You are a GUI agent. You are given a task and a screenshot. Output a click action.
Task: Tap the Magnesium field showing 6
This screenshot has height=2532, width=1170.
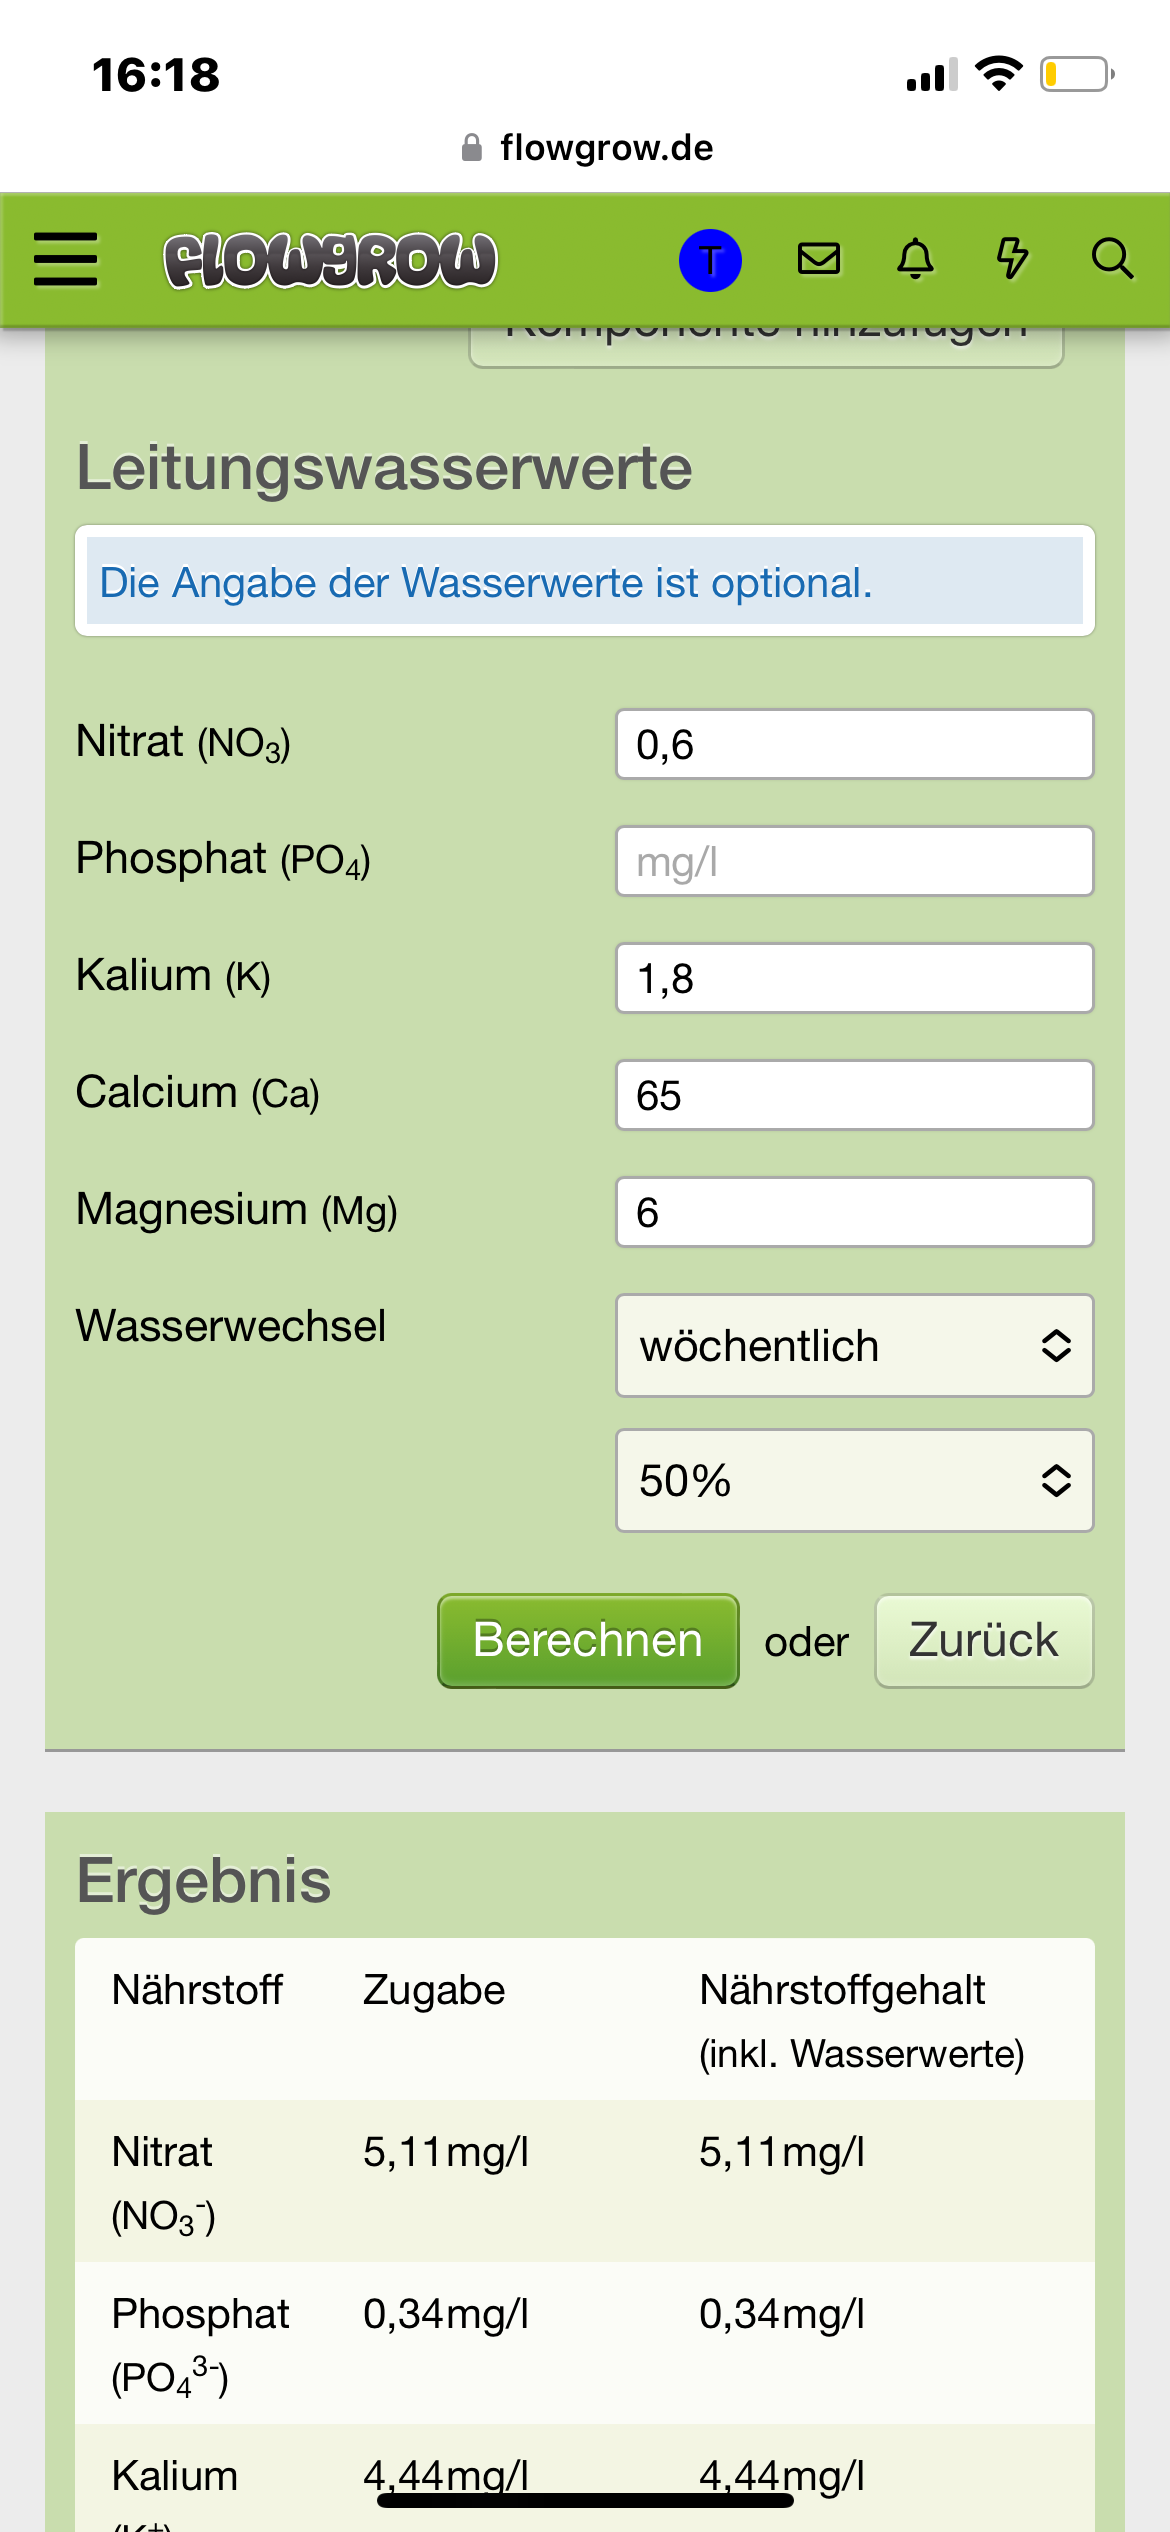tap(854, 1212)
